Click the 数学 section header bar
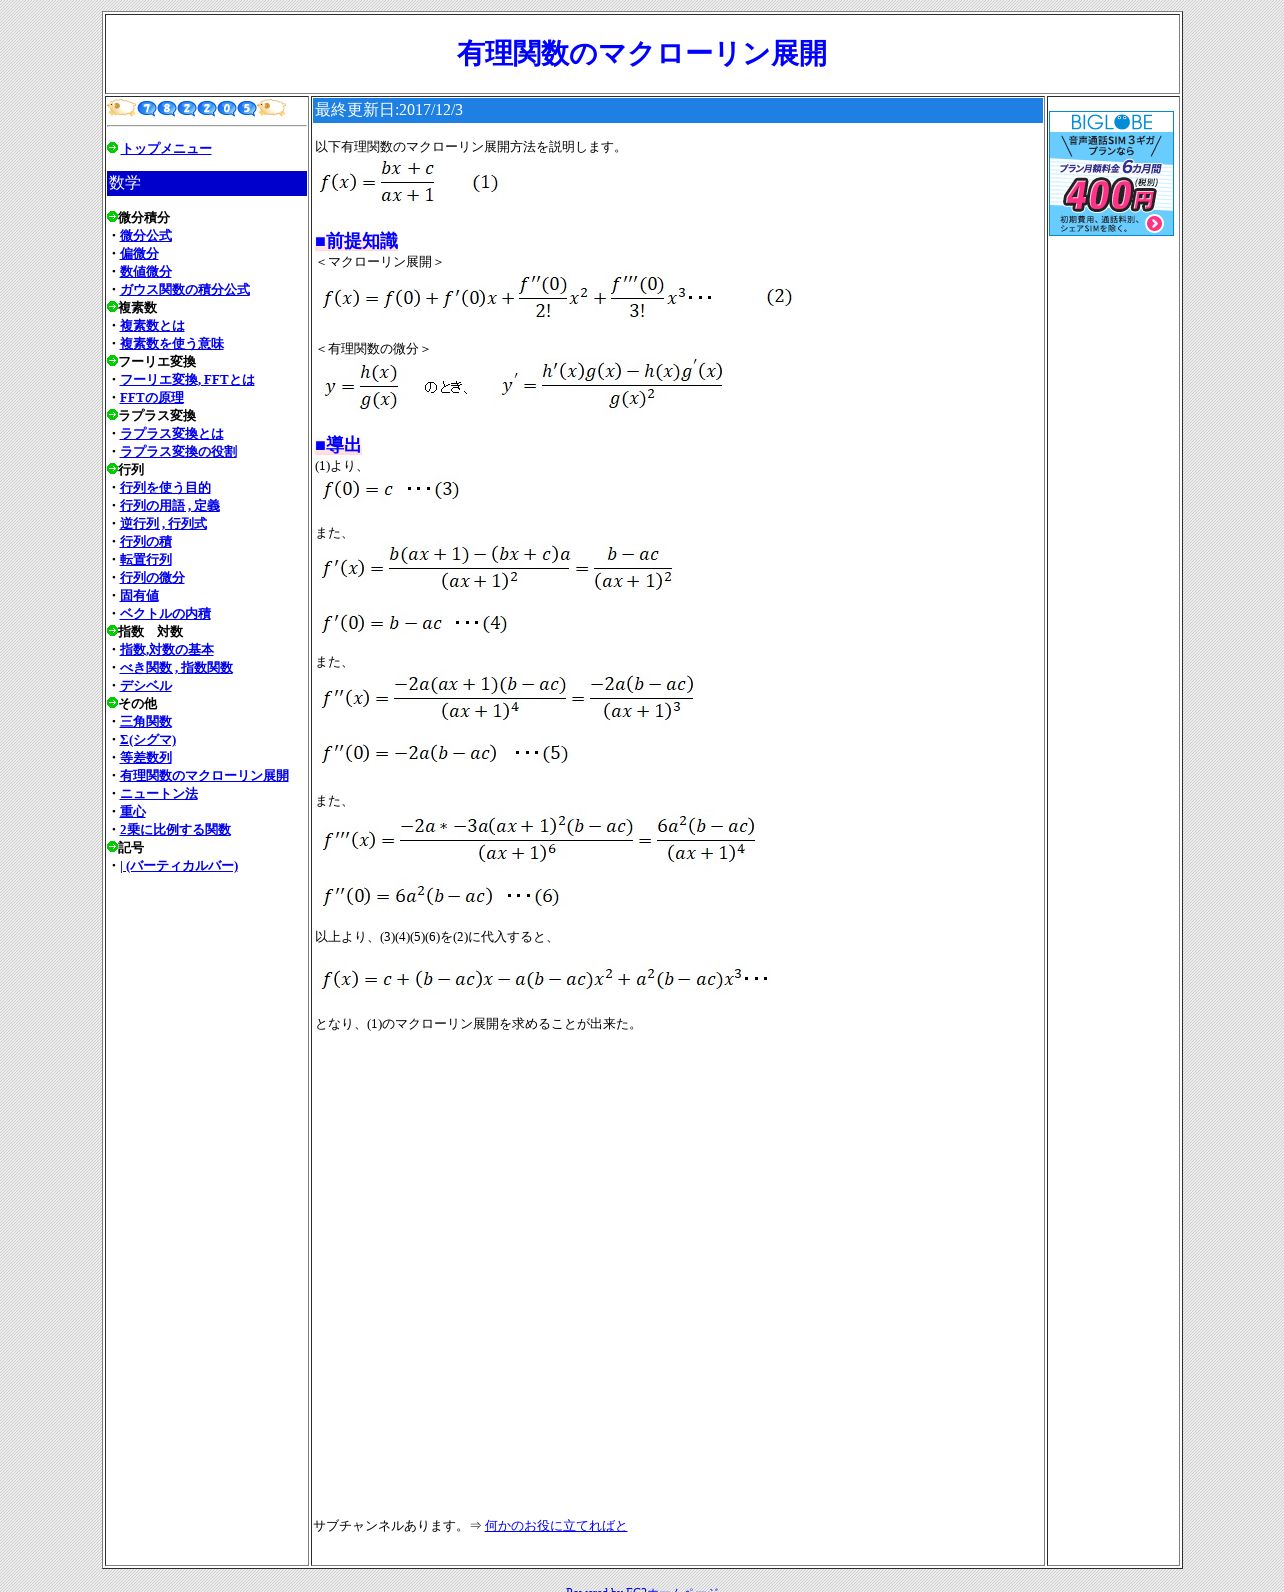Image resolution: width=1284 pixels, height=1592 pixels. (207, 183)
